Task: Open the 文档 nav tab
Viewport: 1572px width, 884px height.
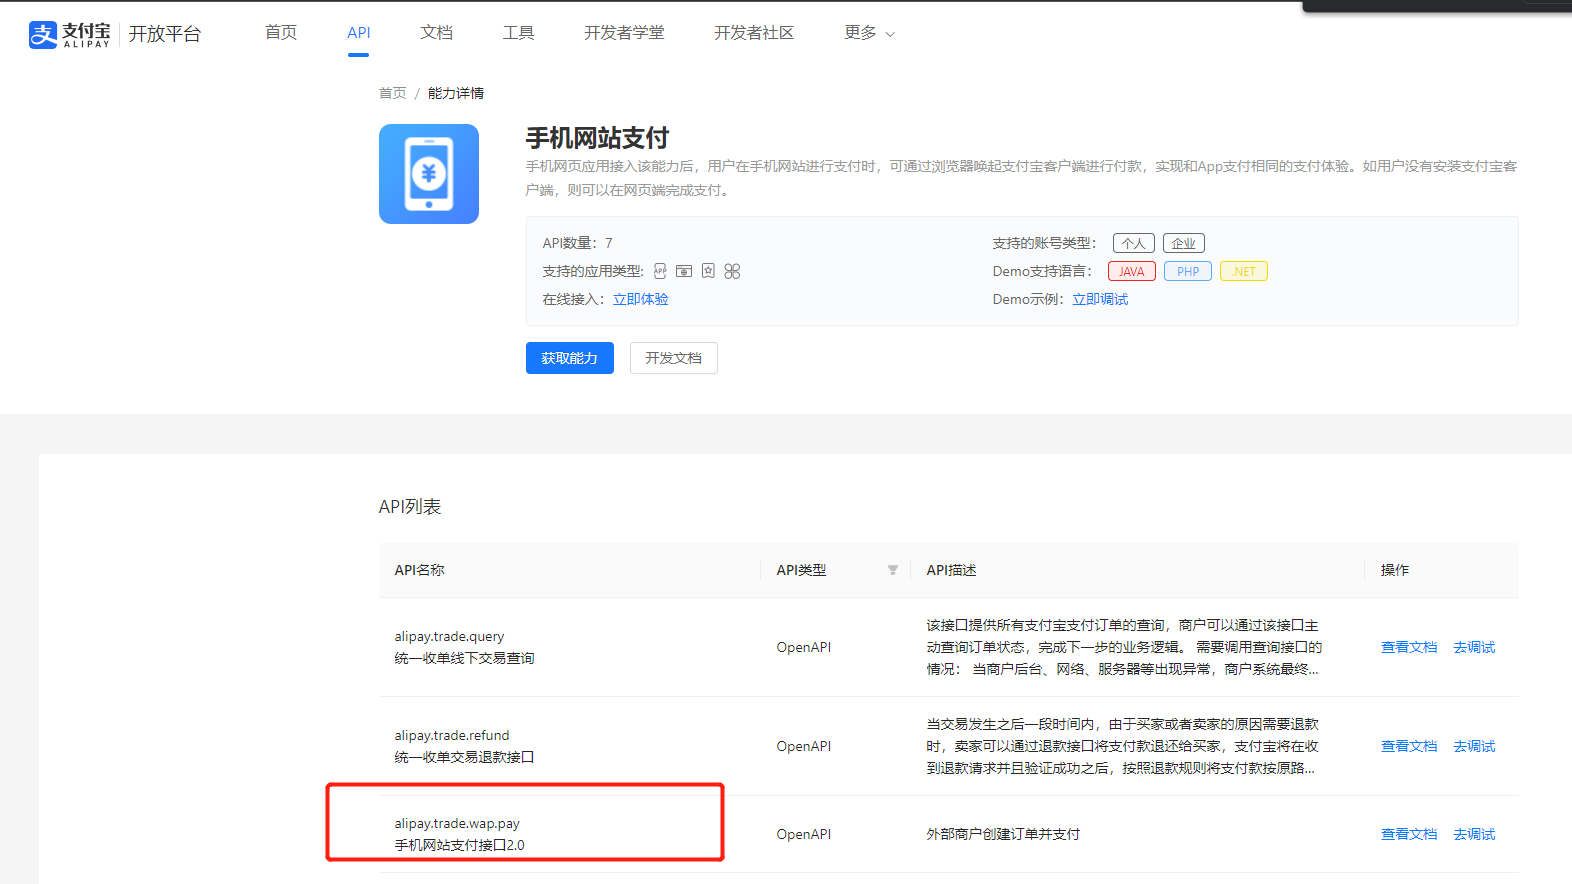Action: 437,33
